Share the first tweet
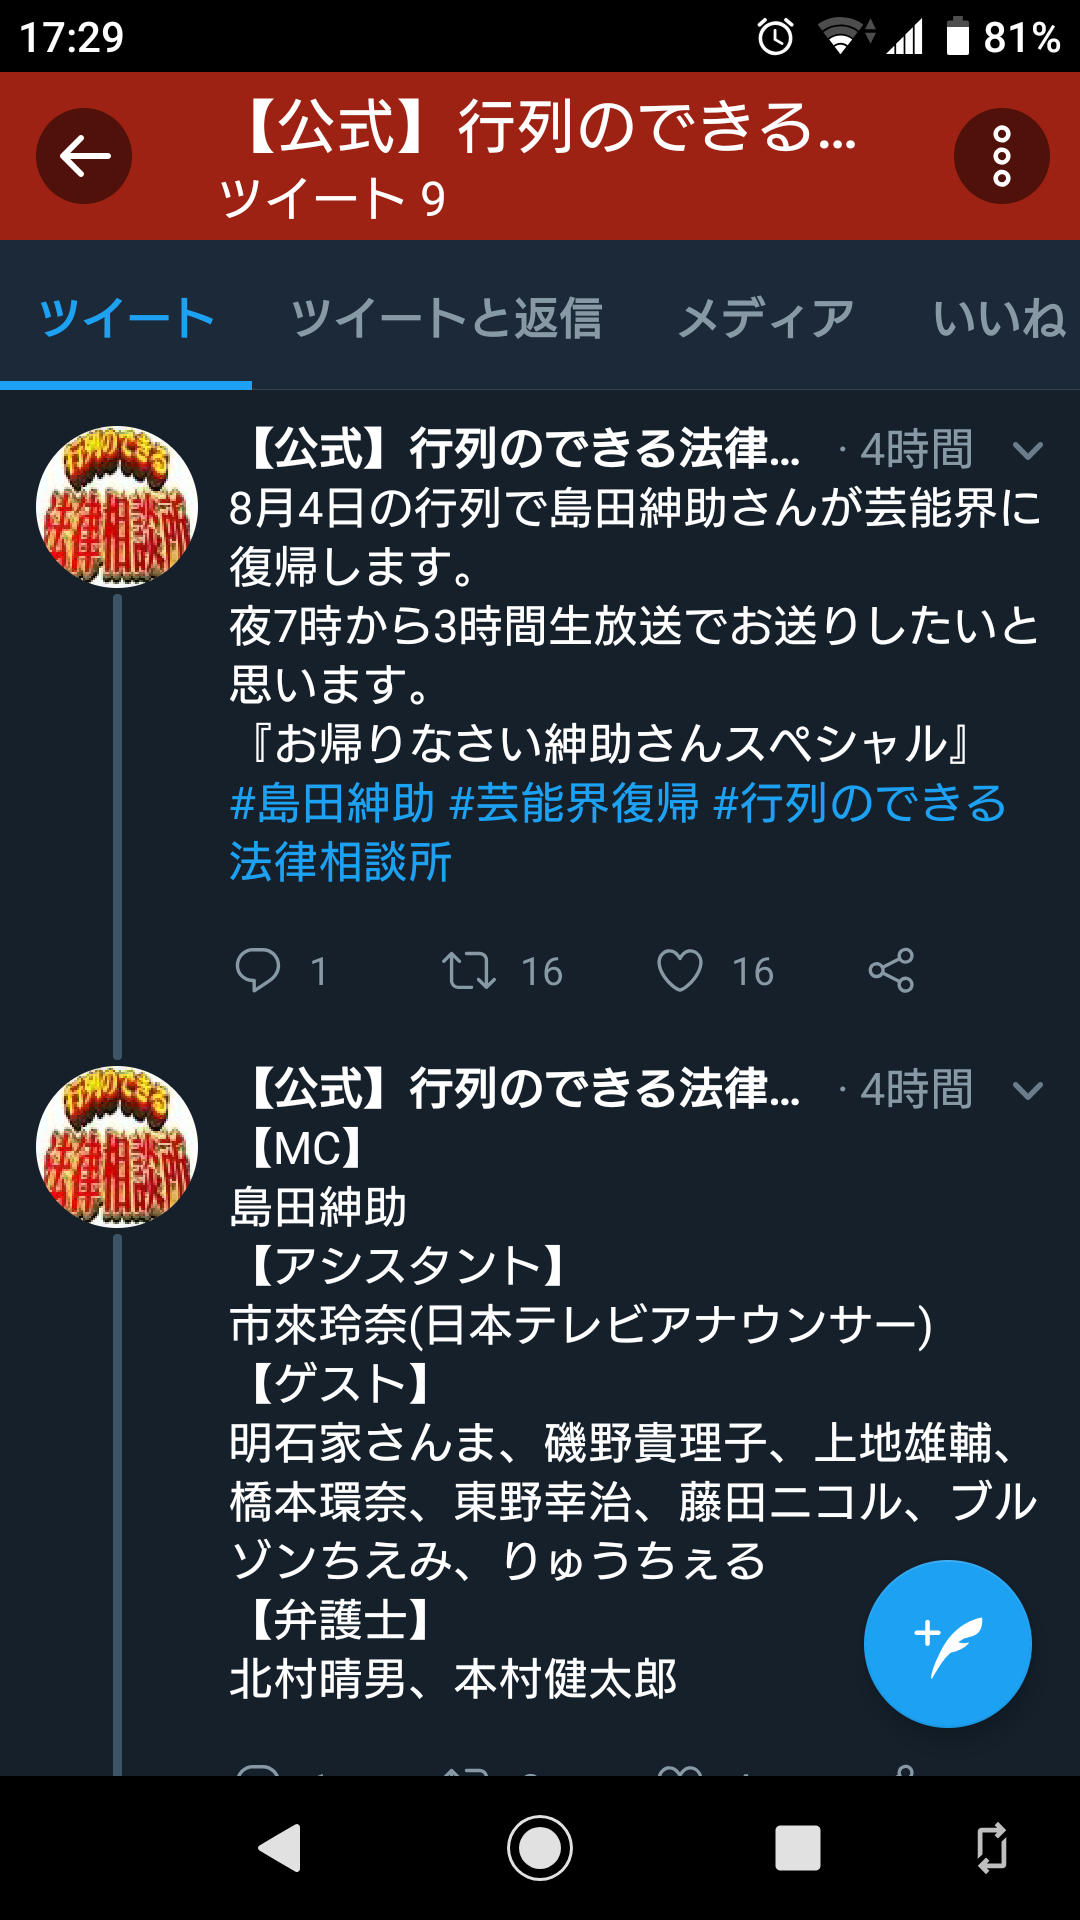 coord(891,970)
